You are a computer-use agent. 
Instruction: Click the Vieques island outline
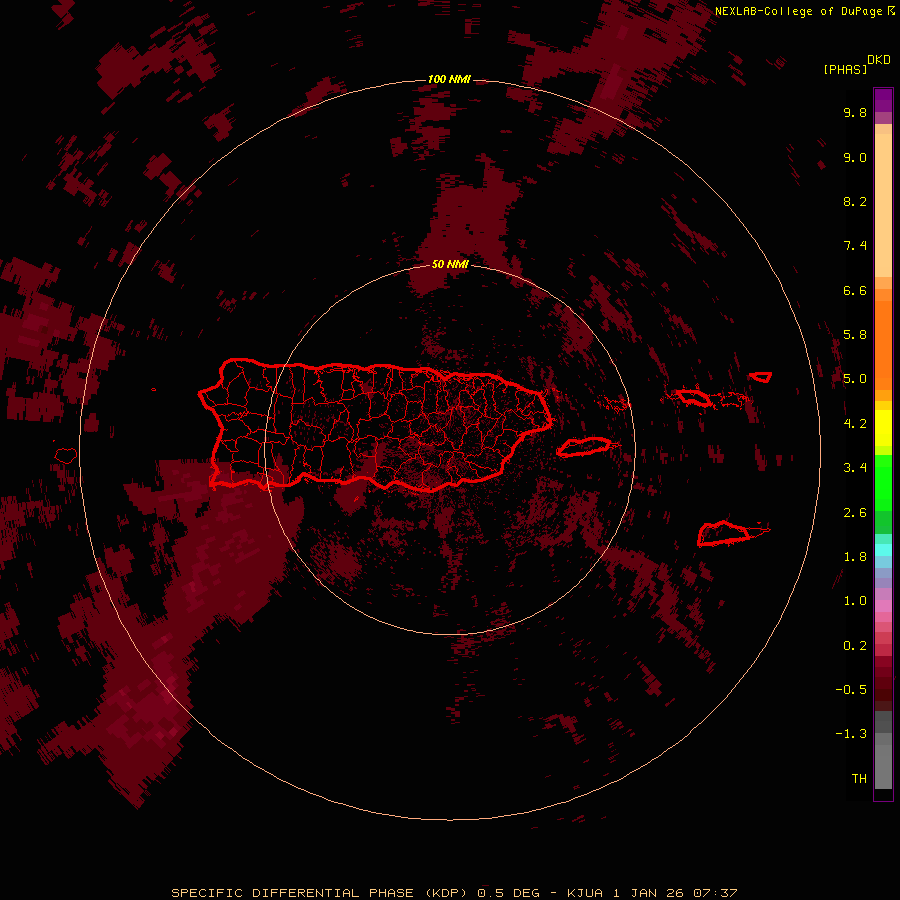(584, 447)
